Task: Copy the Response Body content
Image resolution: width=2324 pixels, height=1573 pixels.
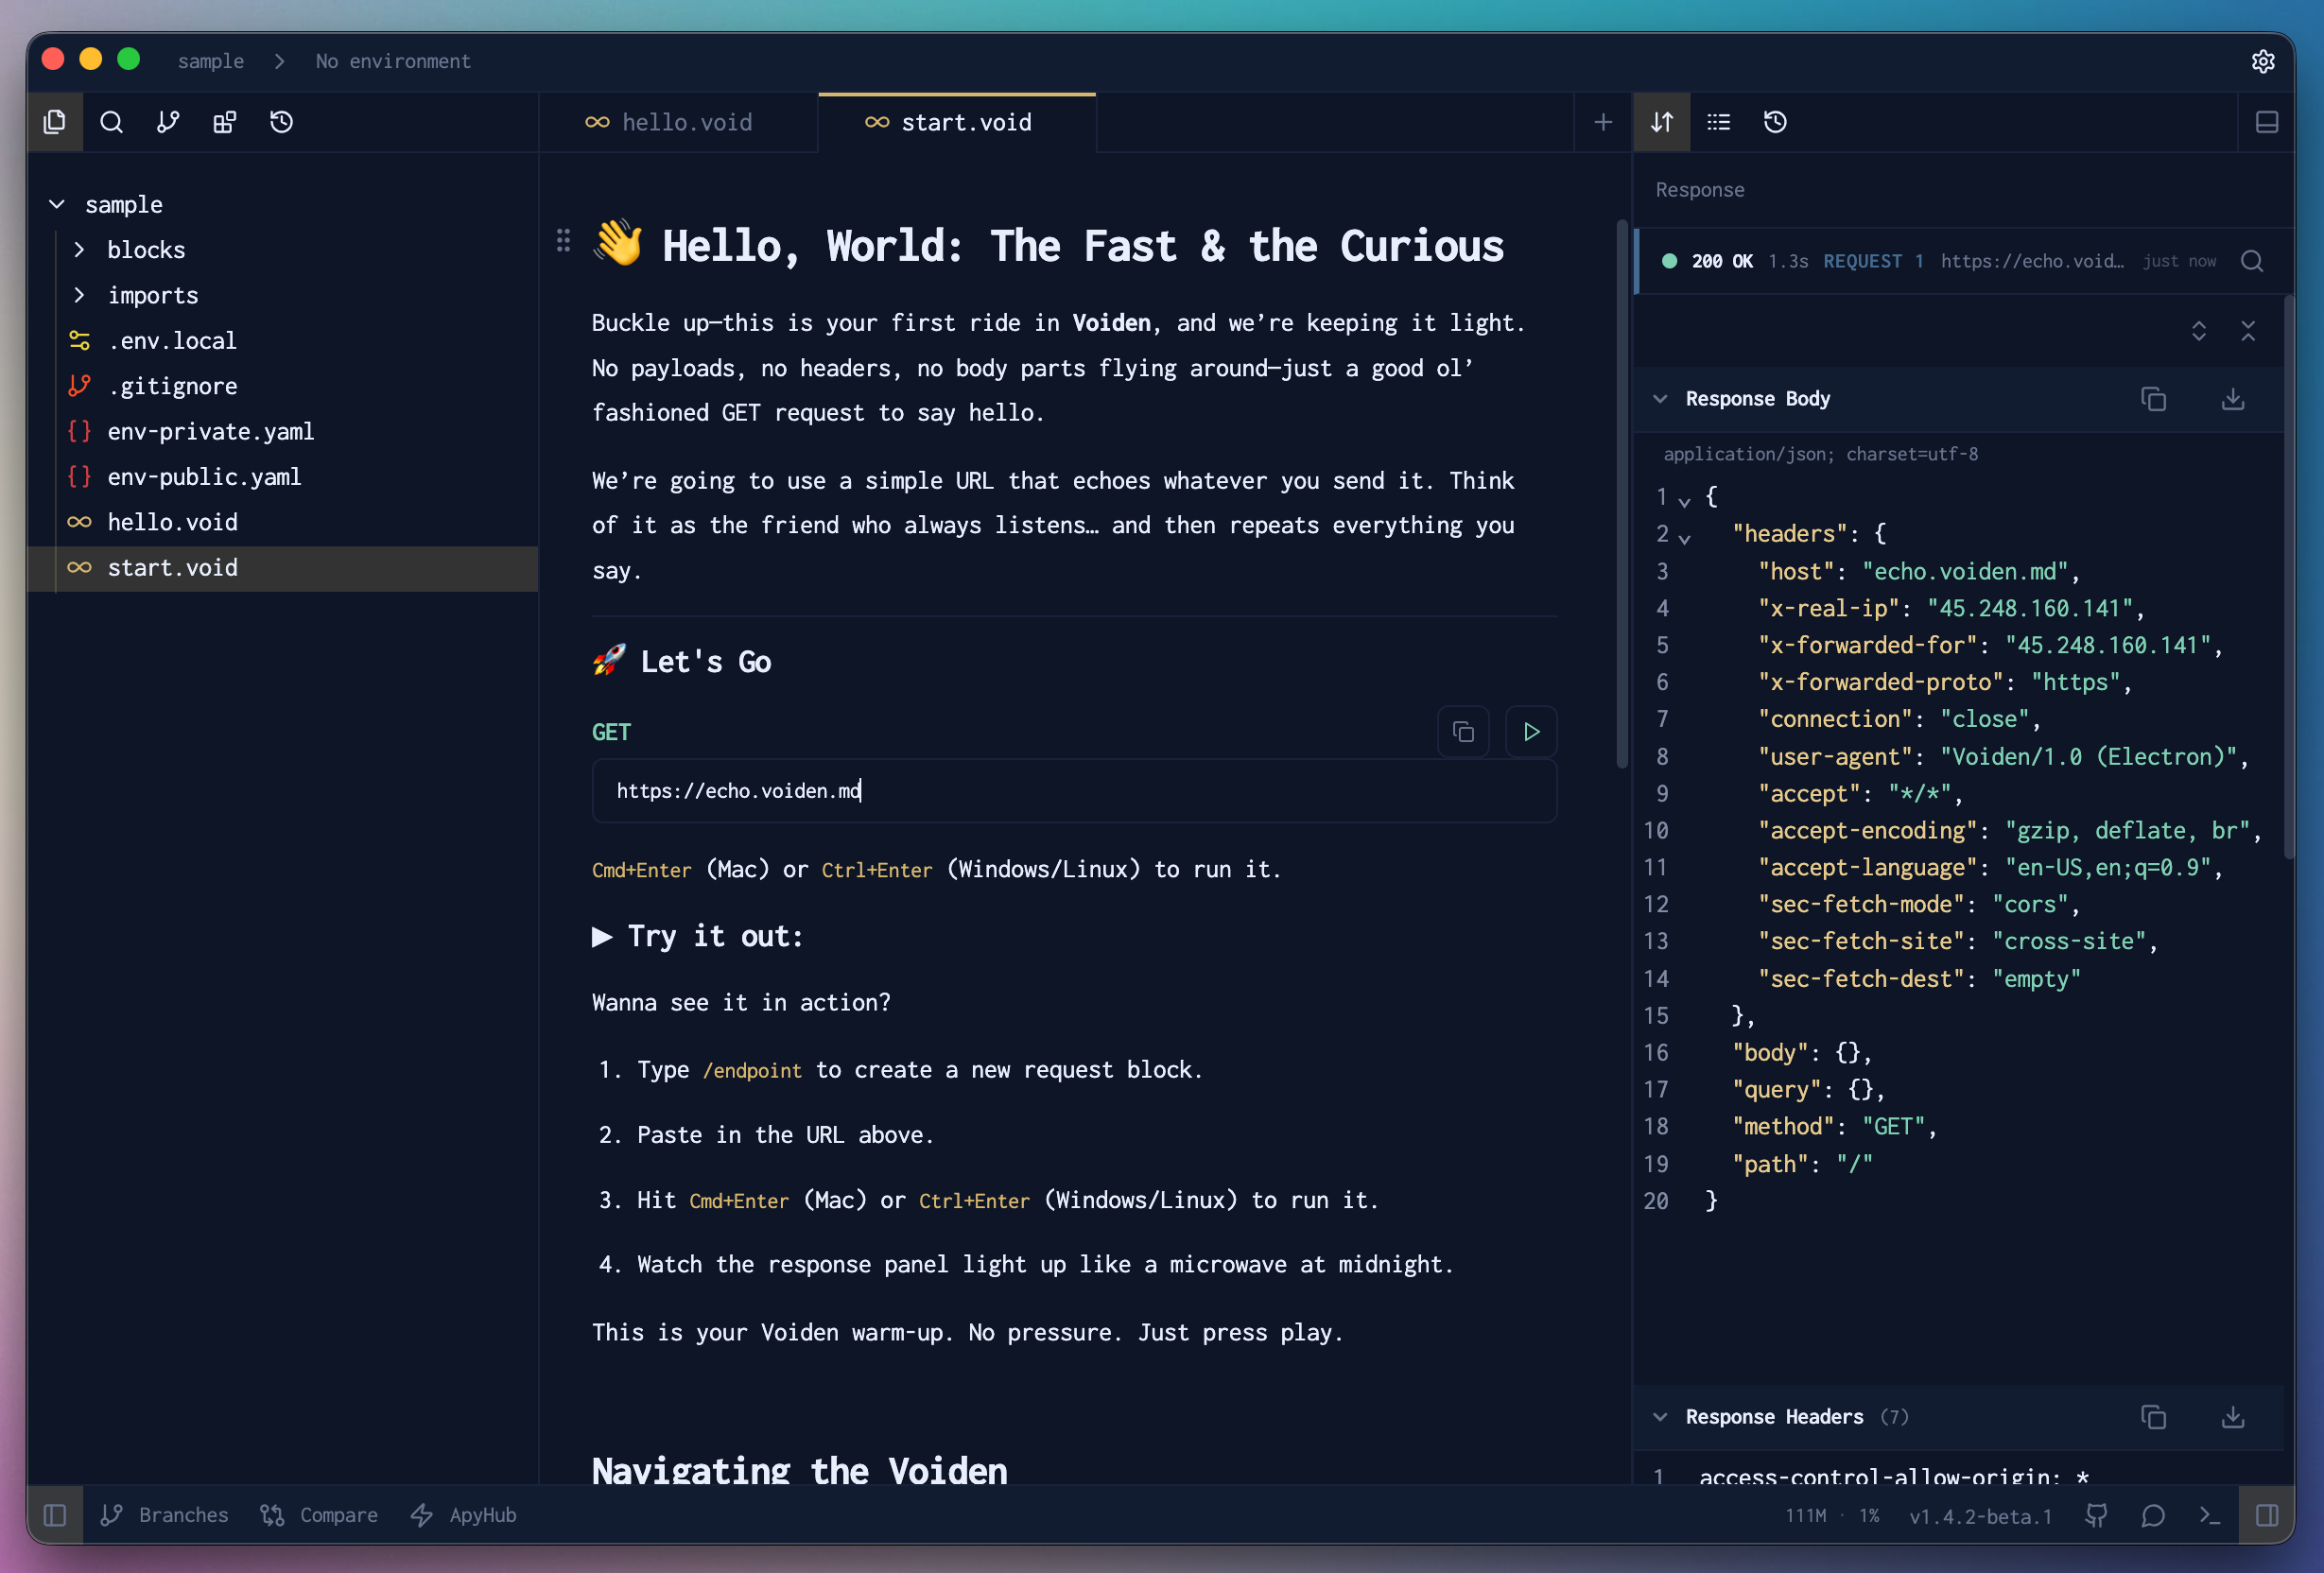Action: pyautogui.click(x=2154, y=399)
